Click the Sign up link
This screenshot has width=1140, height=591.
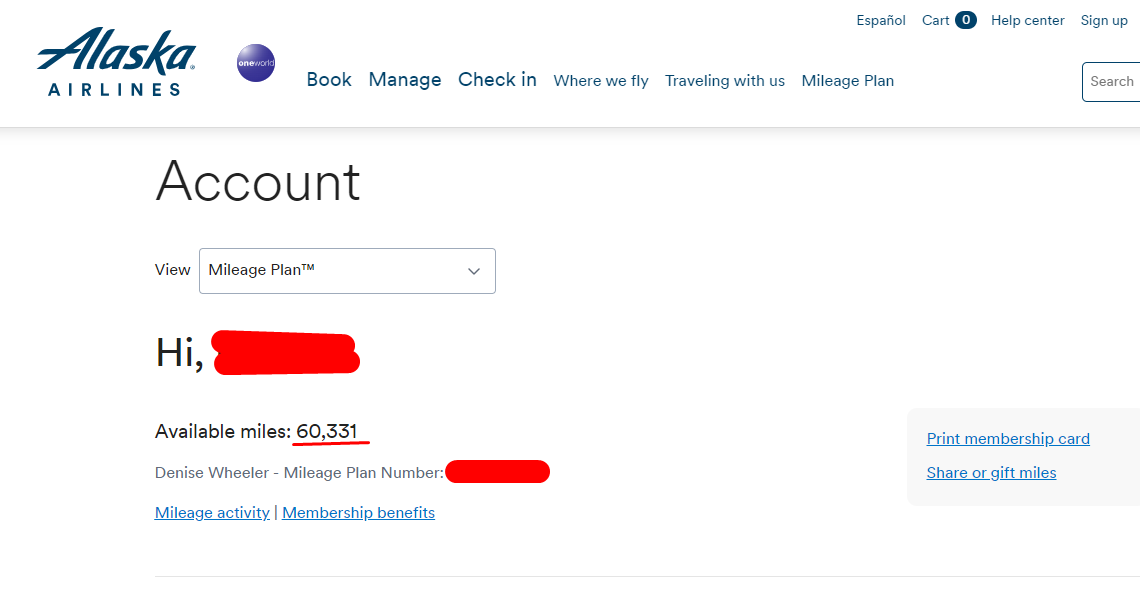click(1104, 20)
